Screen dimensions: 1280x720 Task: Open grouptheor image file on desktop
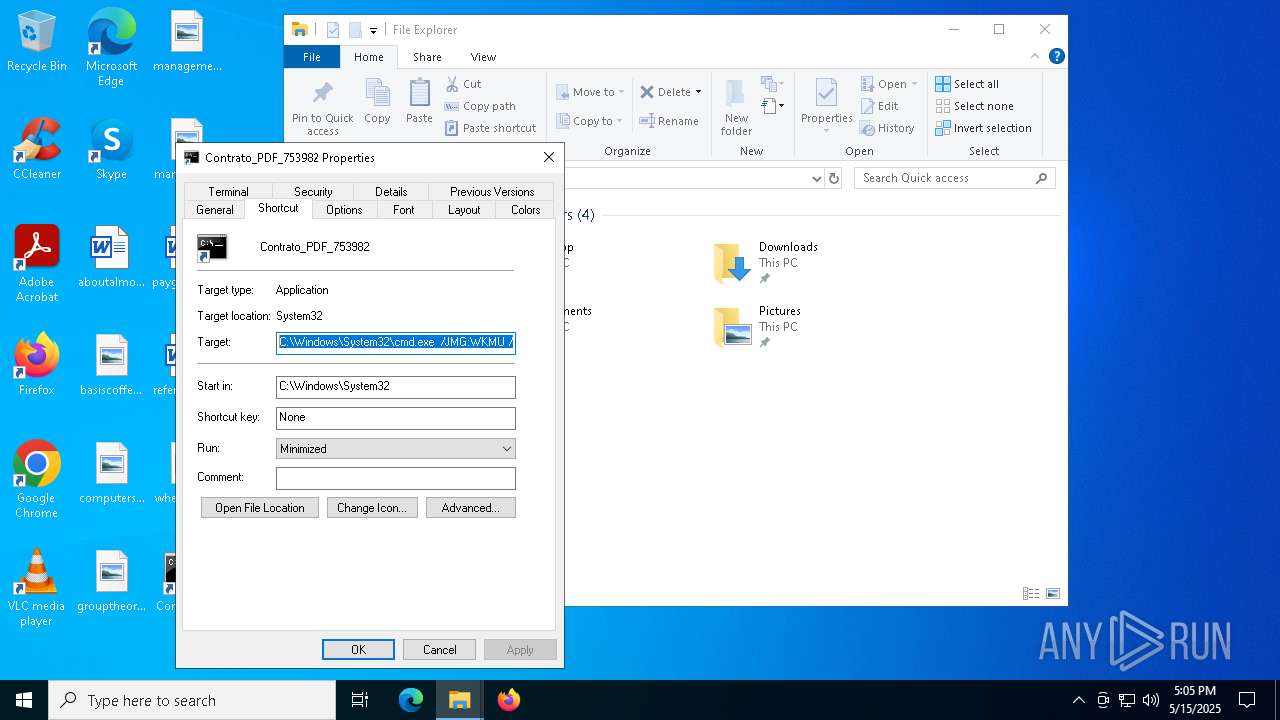point(111,581)
